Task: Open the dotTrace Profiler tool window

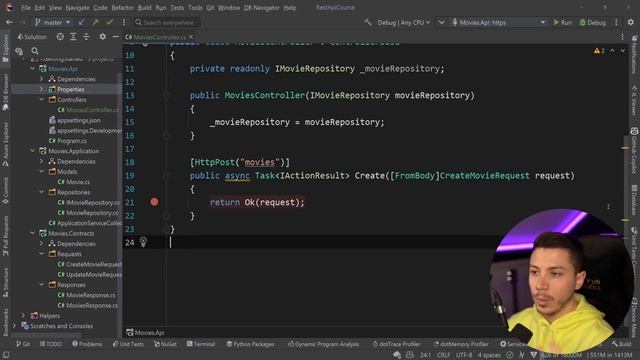Action: point(396,344)
